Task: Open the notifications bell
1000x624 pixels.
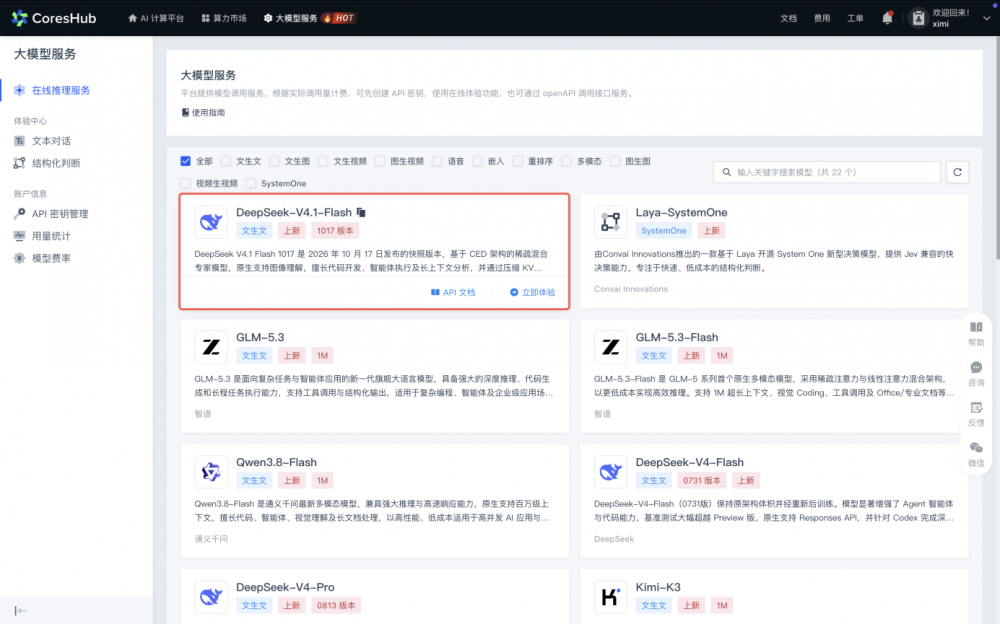Action: pyautogui.click(x=887, y=18)
